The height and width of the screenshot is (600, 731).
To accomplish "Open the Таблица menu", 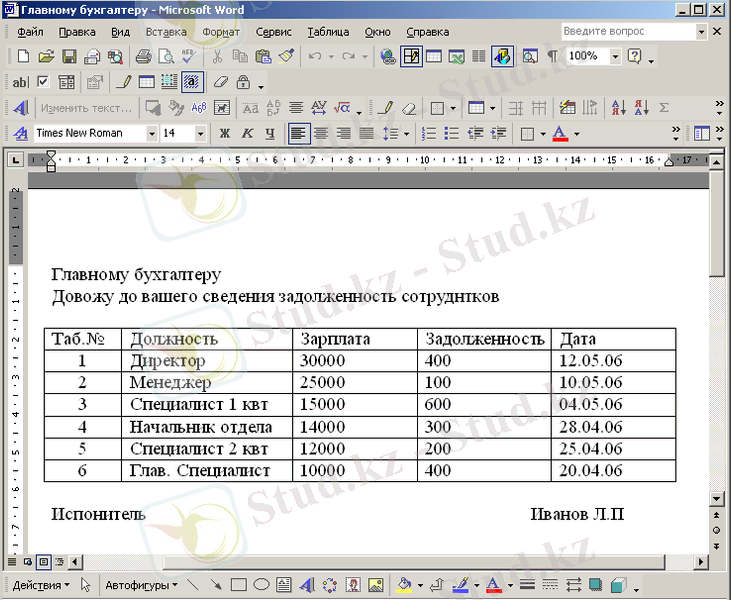I will tap(328, 32).
